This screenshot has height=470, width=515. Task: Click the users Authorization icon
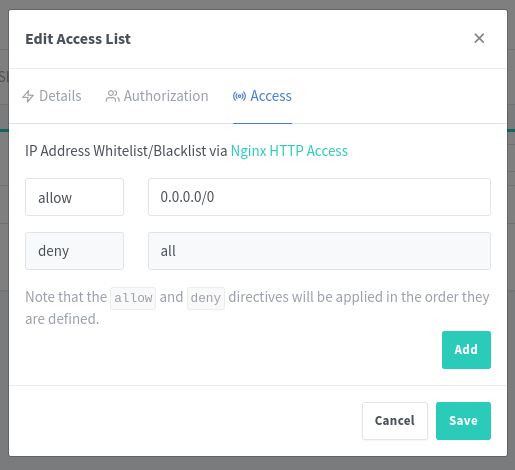(x=112, y=96)
